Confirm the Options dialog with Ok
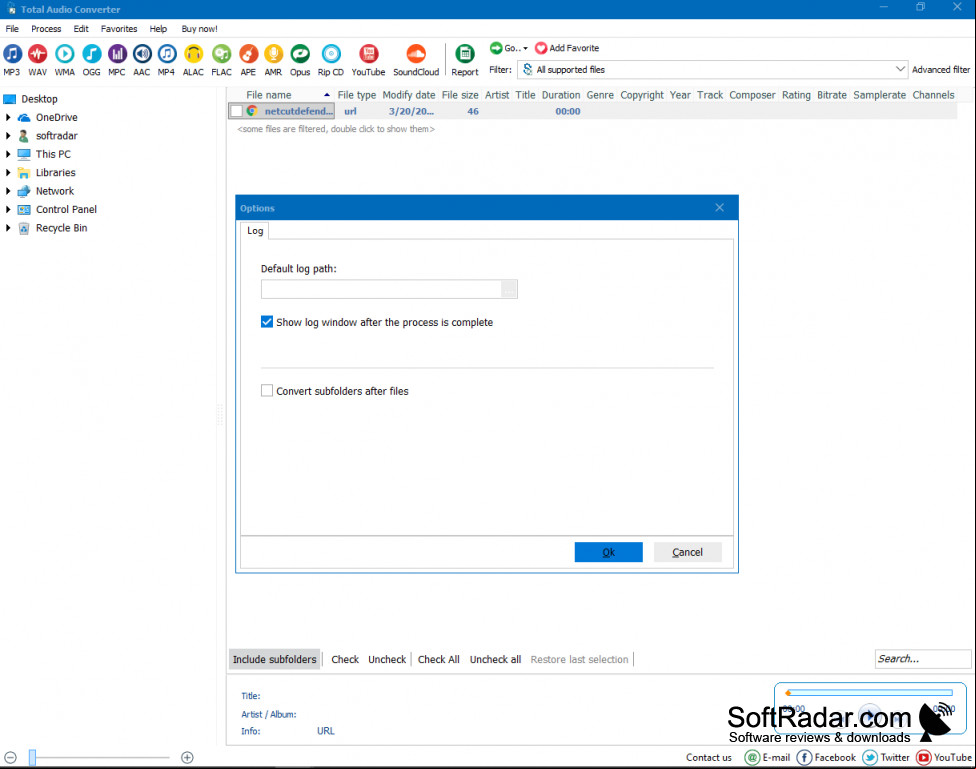The height and width of the screenshot is (769, 976). click(x=608, y=552)
